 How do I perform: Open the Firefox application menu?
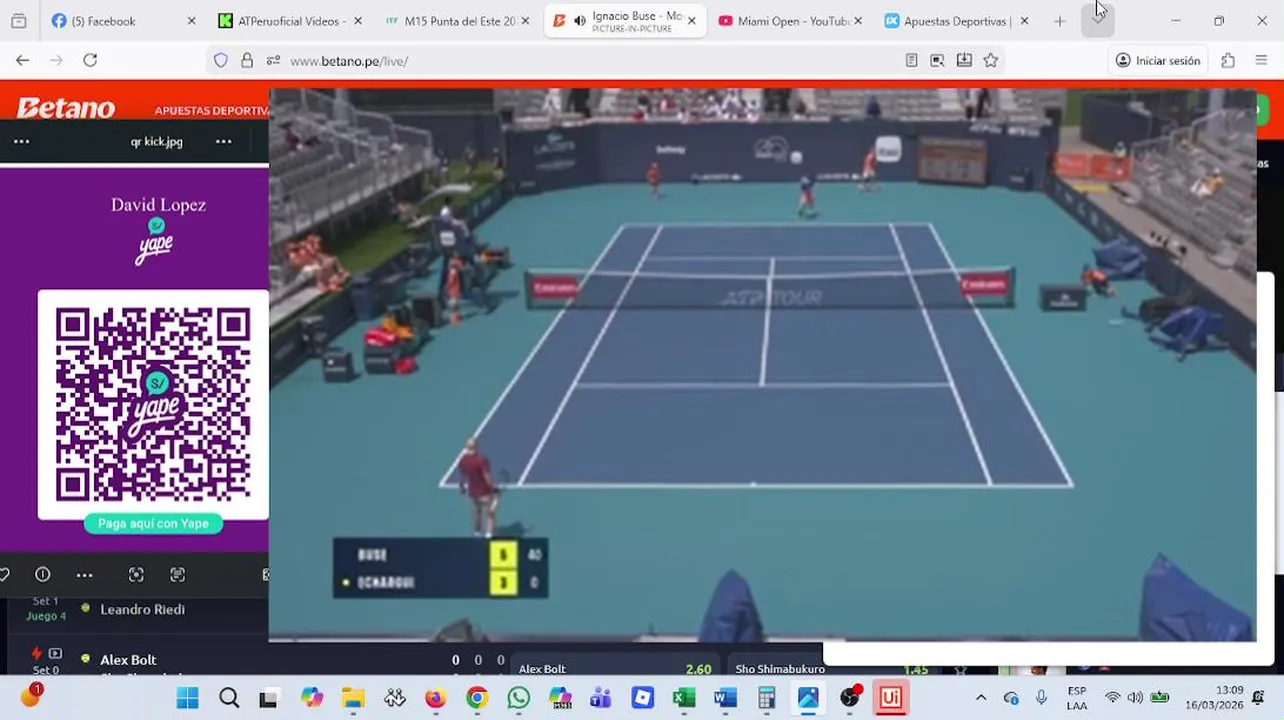(1261, 61)
